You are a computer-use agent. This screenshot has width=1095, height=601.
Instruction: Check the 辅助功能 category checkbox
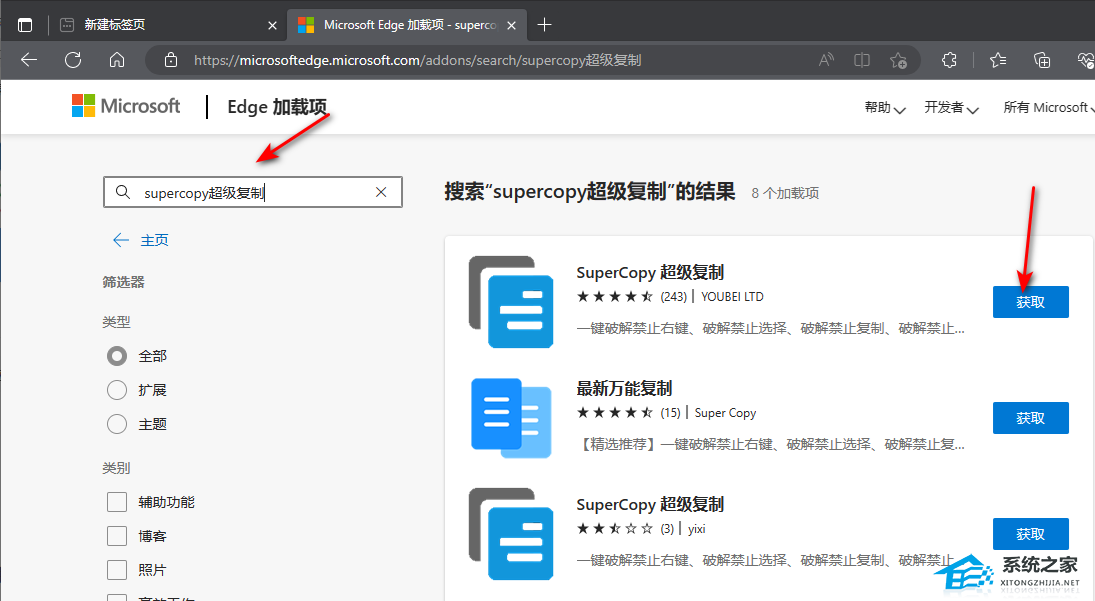coord(117,502)
